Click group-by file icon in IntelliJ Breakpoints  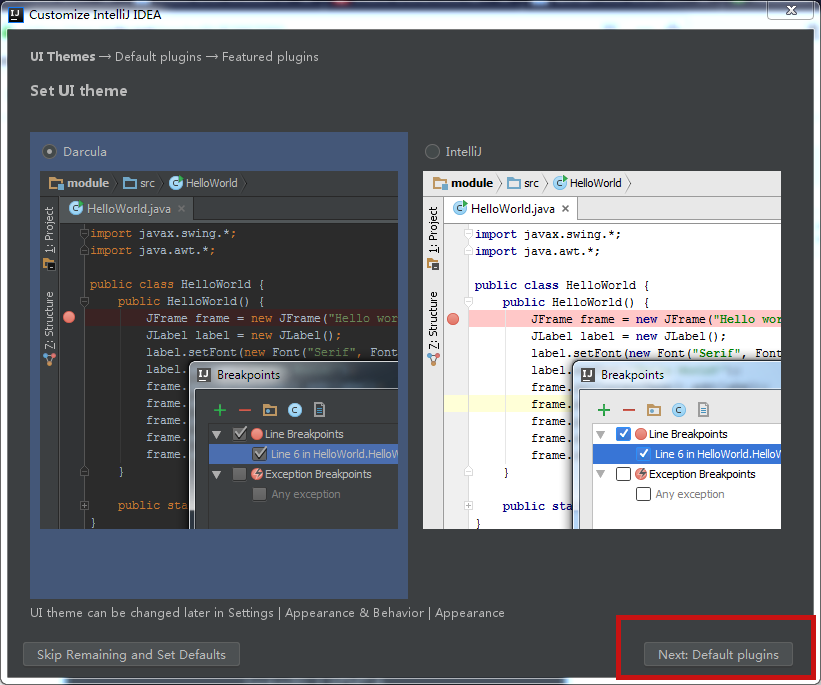pyautogui.click(x=704, y=410)
